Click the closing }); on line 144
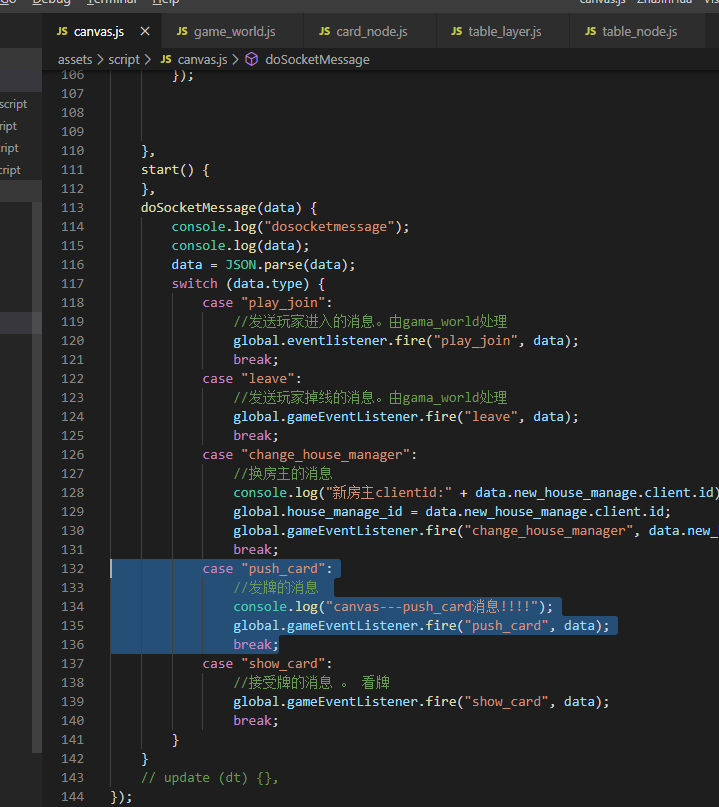 [121, 797]
